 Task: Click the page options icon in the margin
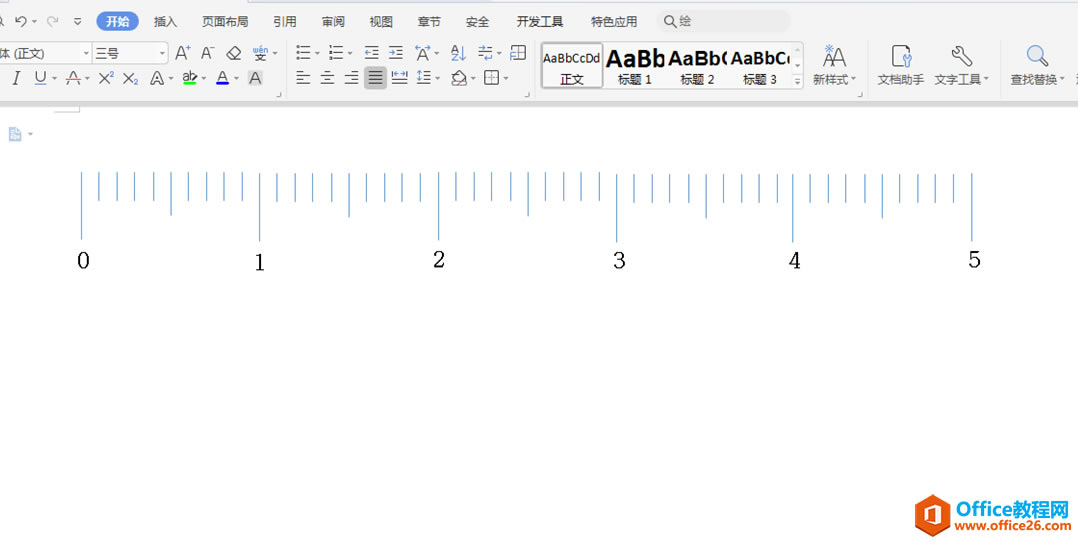click(15, 134)
